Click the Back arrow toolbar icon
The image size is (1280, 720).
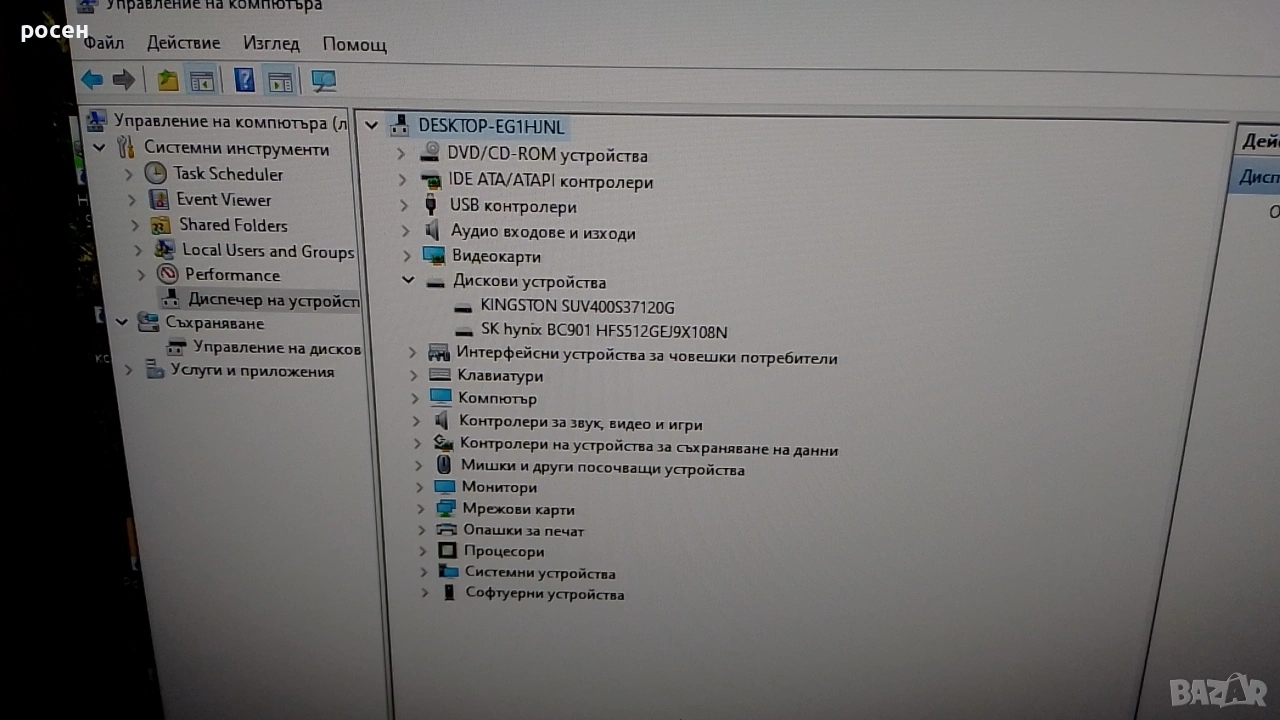pos(92,80)
